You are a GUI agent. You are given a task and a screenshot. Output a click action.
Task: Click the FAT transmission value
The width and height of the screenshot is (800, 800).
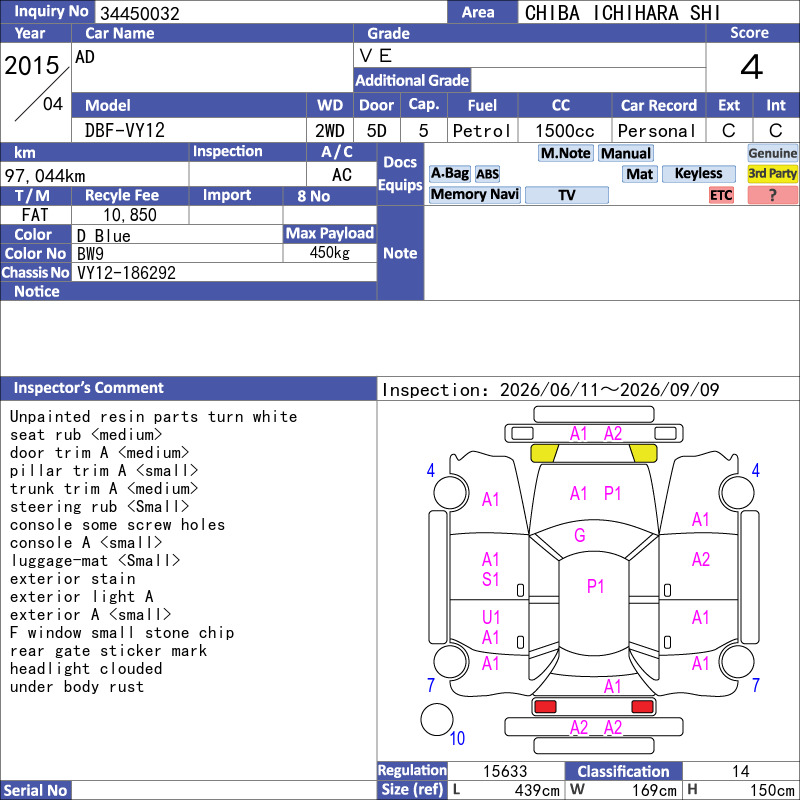(x=35, y=215)
